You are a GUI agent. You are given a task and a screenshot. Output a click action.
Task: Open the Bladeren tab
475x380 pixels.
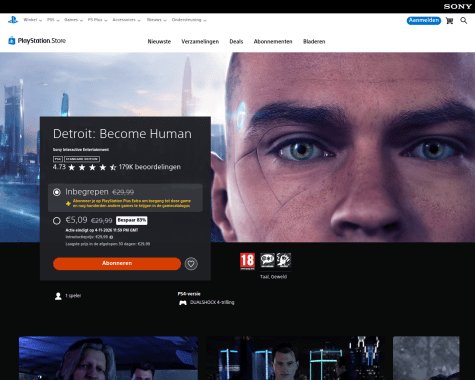[x=314, y=42]
